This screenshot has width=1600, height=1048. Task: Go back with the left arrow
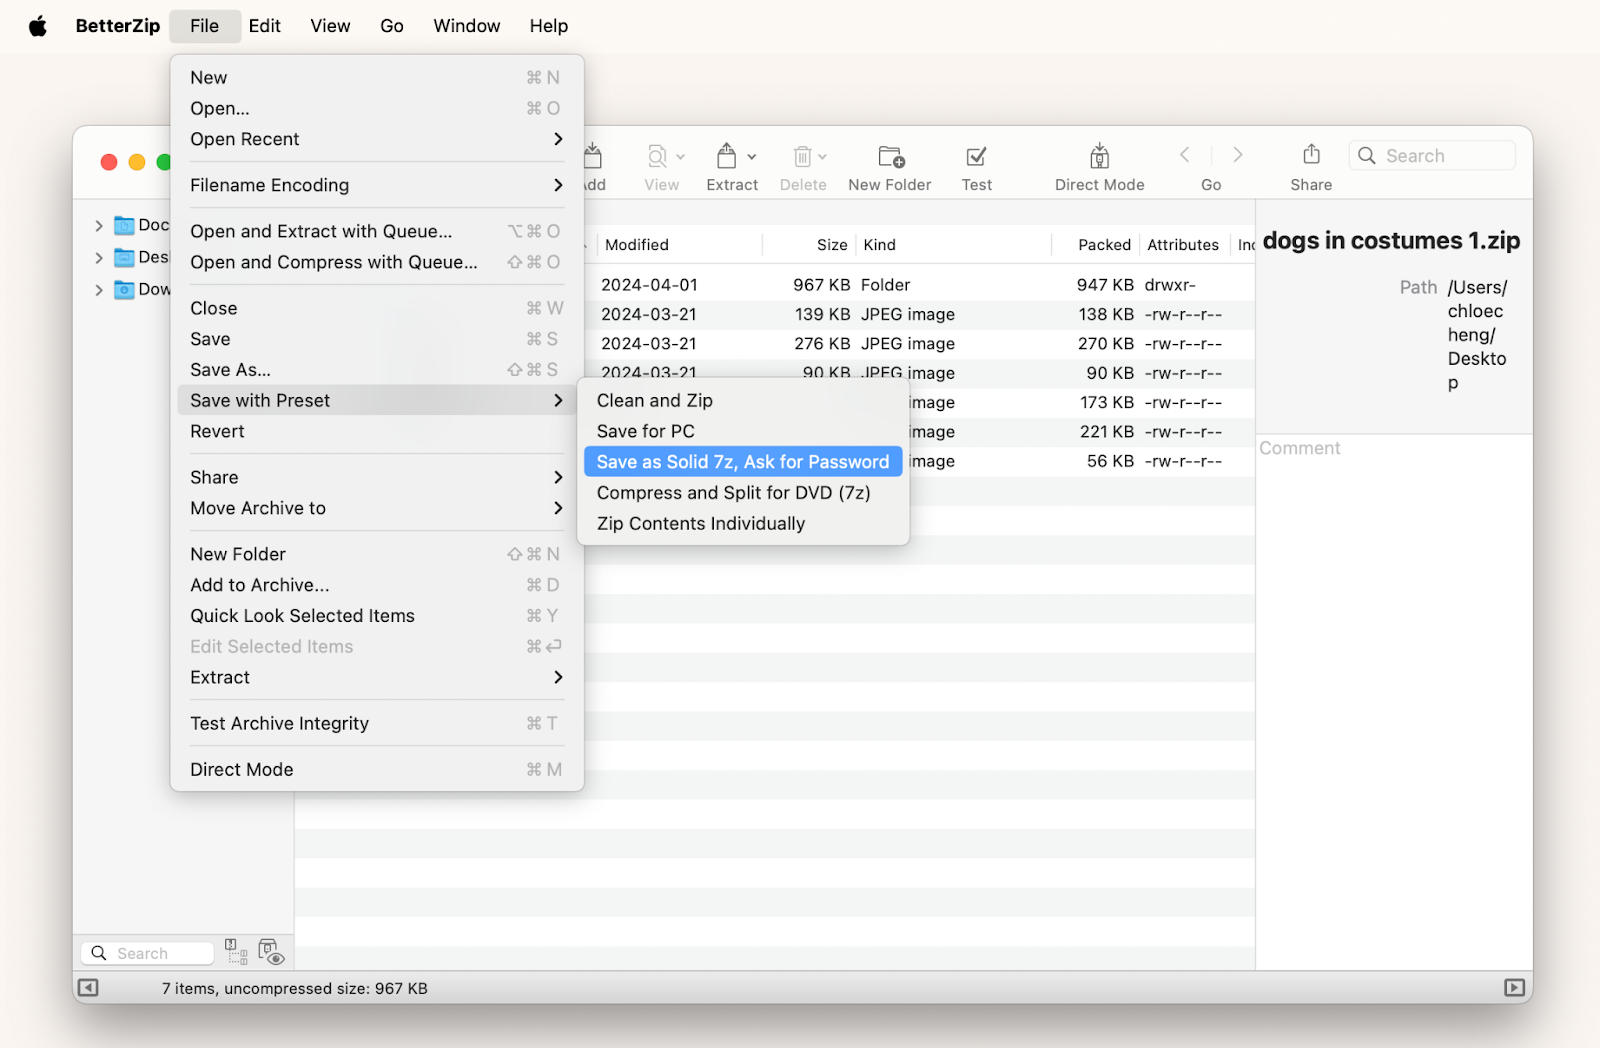(1185, 155)
